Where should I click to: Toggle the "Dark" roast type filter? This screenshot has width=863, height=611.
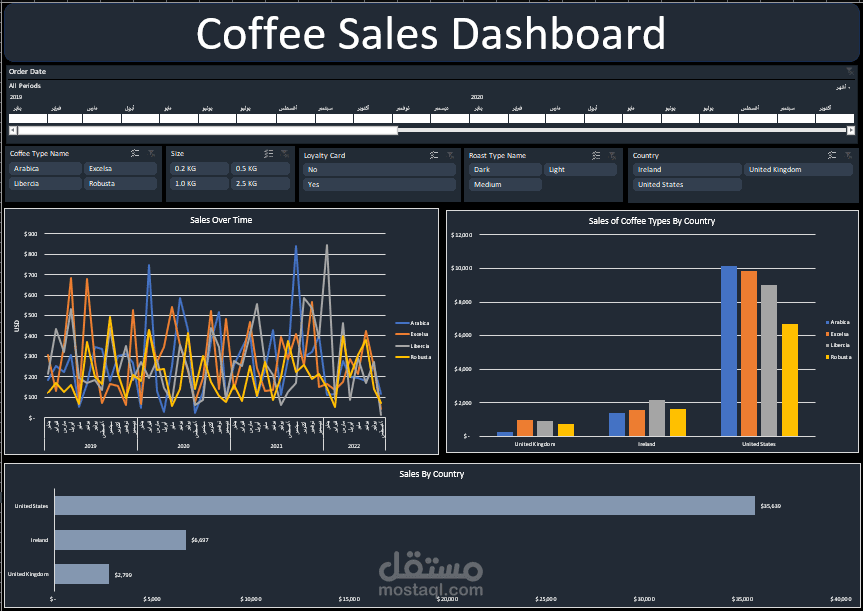coord(505,169)
